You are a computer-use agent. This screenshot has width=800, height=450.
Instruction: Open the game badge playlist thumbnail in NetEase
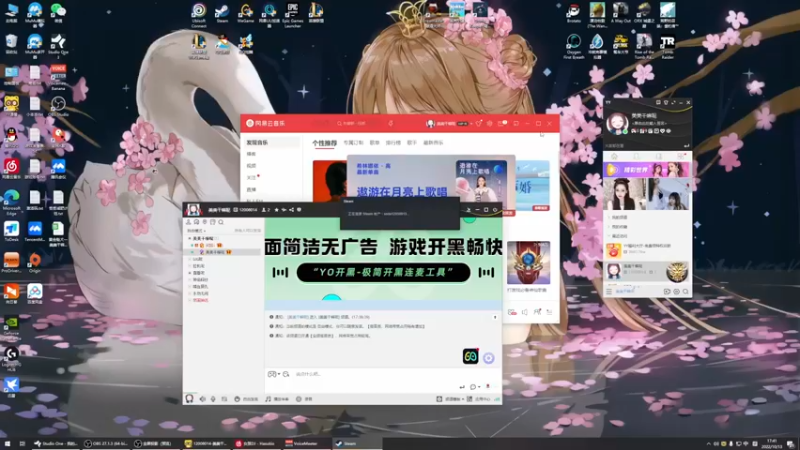(529, 262)
